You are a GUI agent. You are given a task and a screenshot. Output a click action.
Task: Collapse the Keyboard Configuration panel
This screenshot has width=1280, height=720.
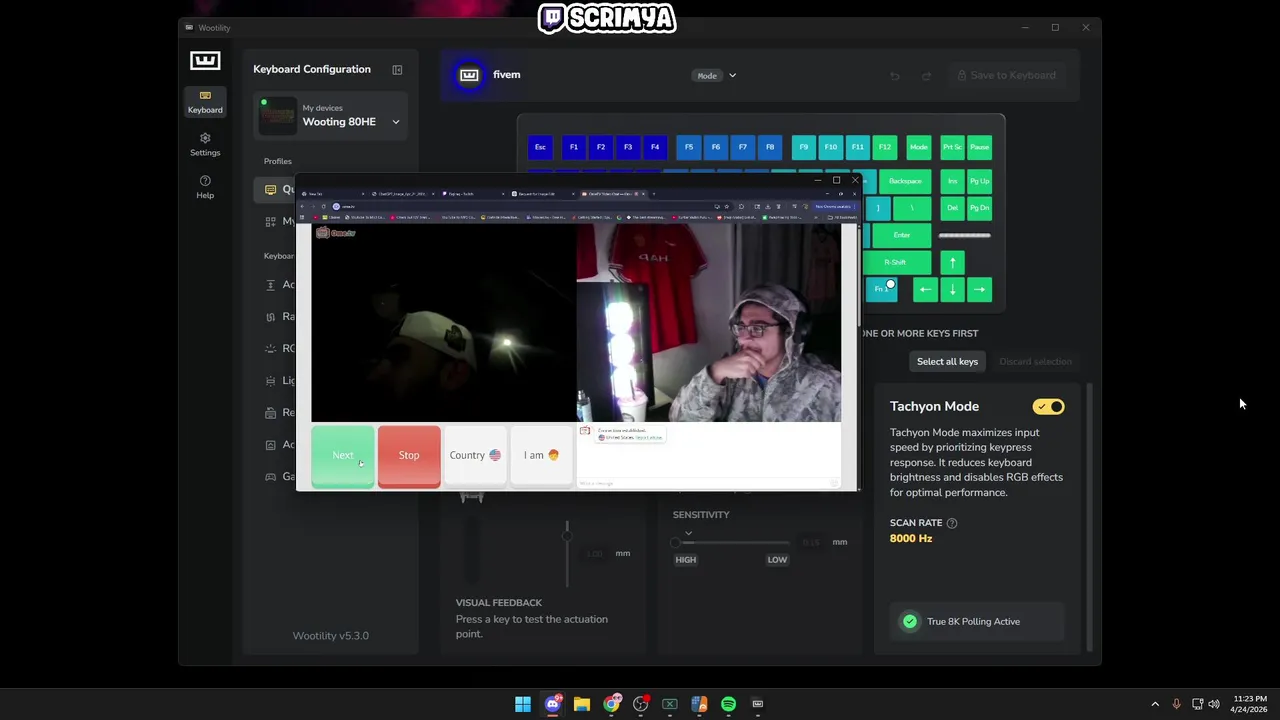(x=397, y=70)
